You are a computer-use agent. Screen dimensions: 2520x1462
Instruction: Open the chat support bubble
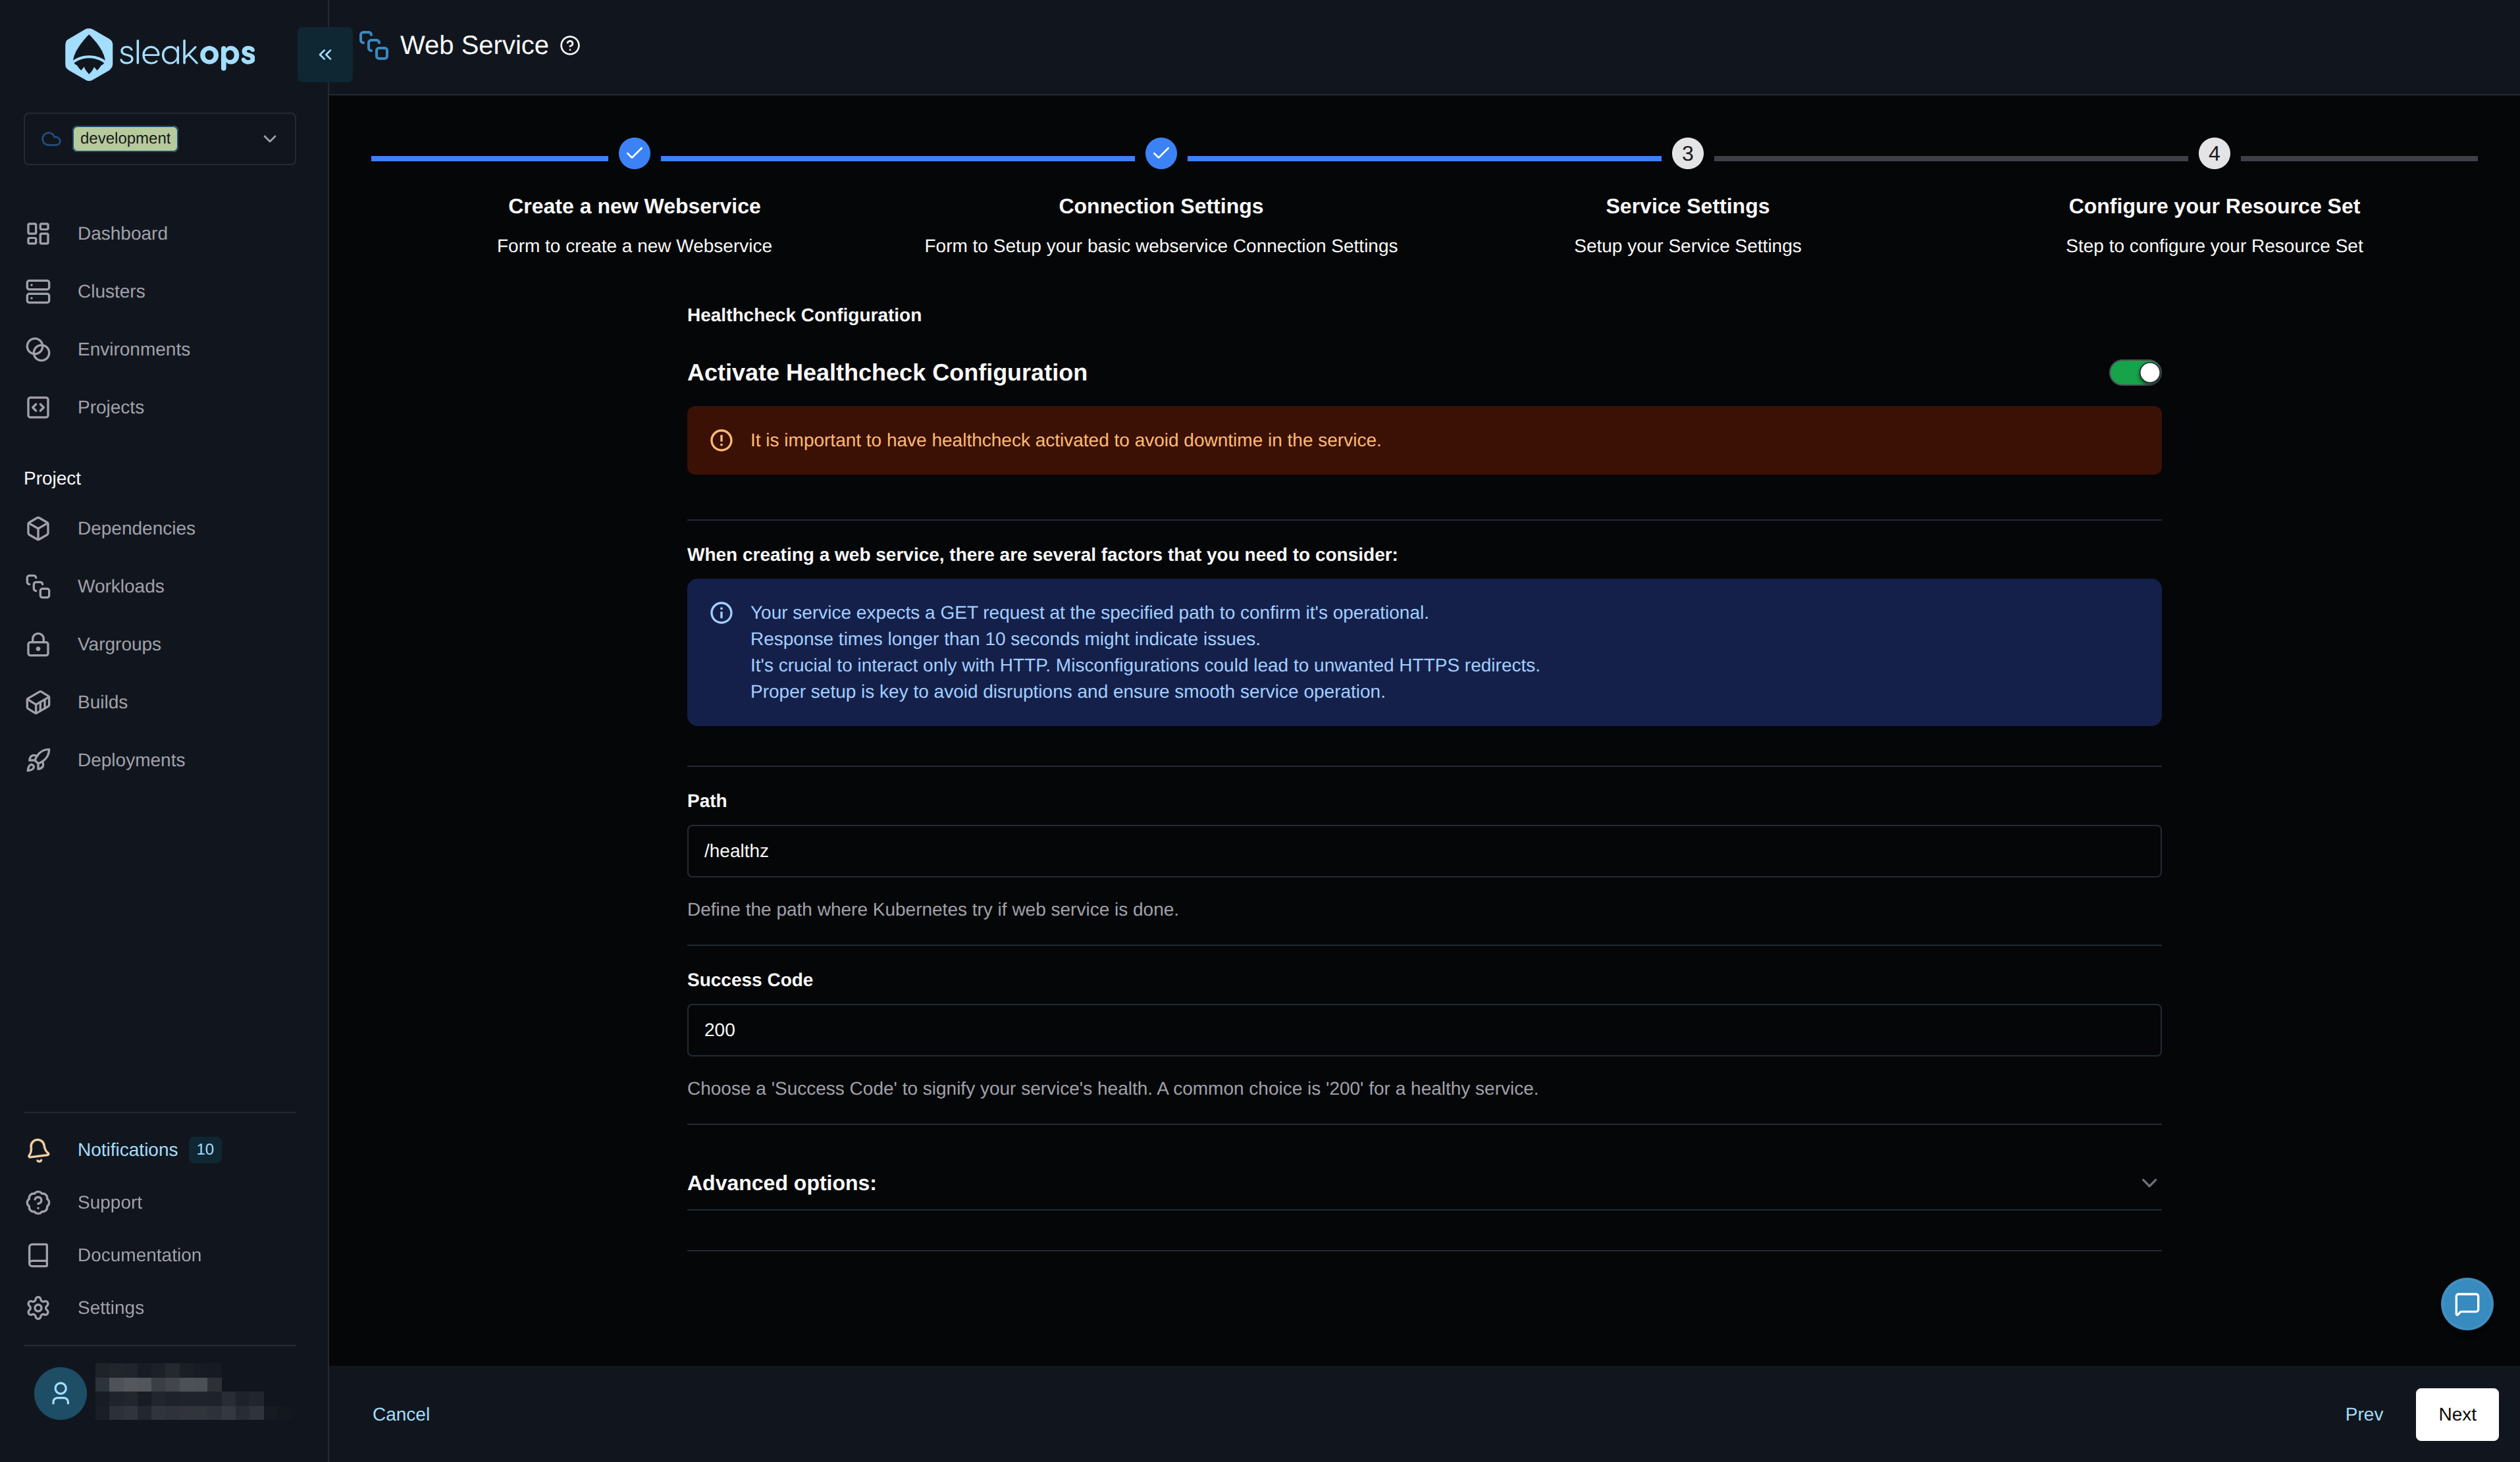click(2466, 1304)
